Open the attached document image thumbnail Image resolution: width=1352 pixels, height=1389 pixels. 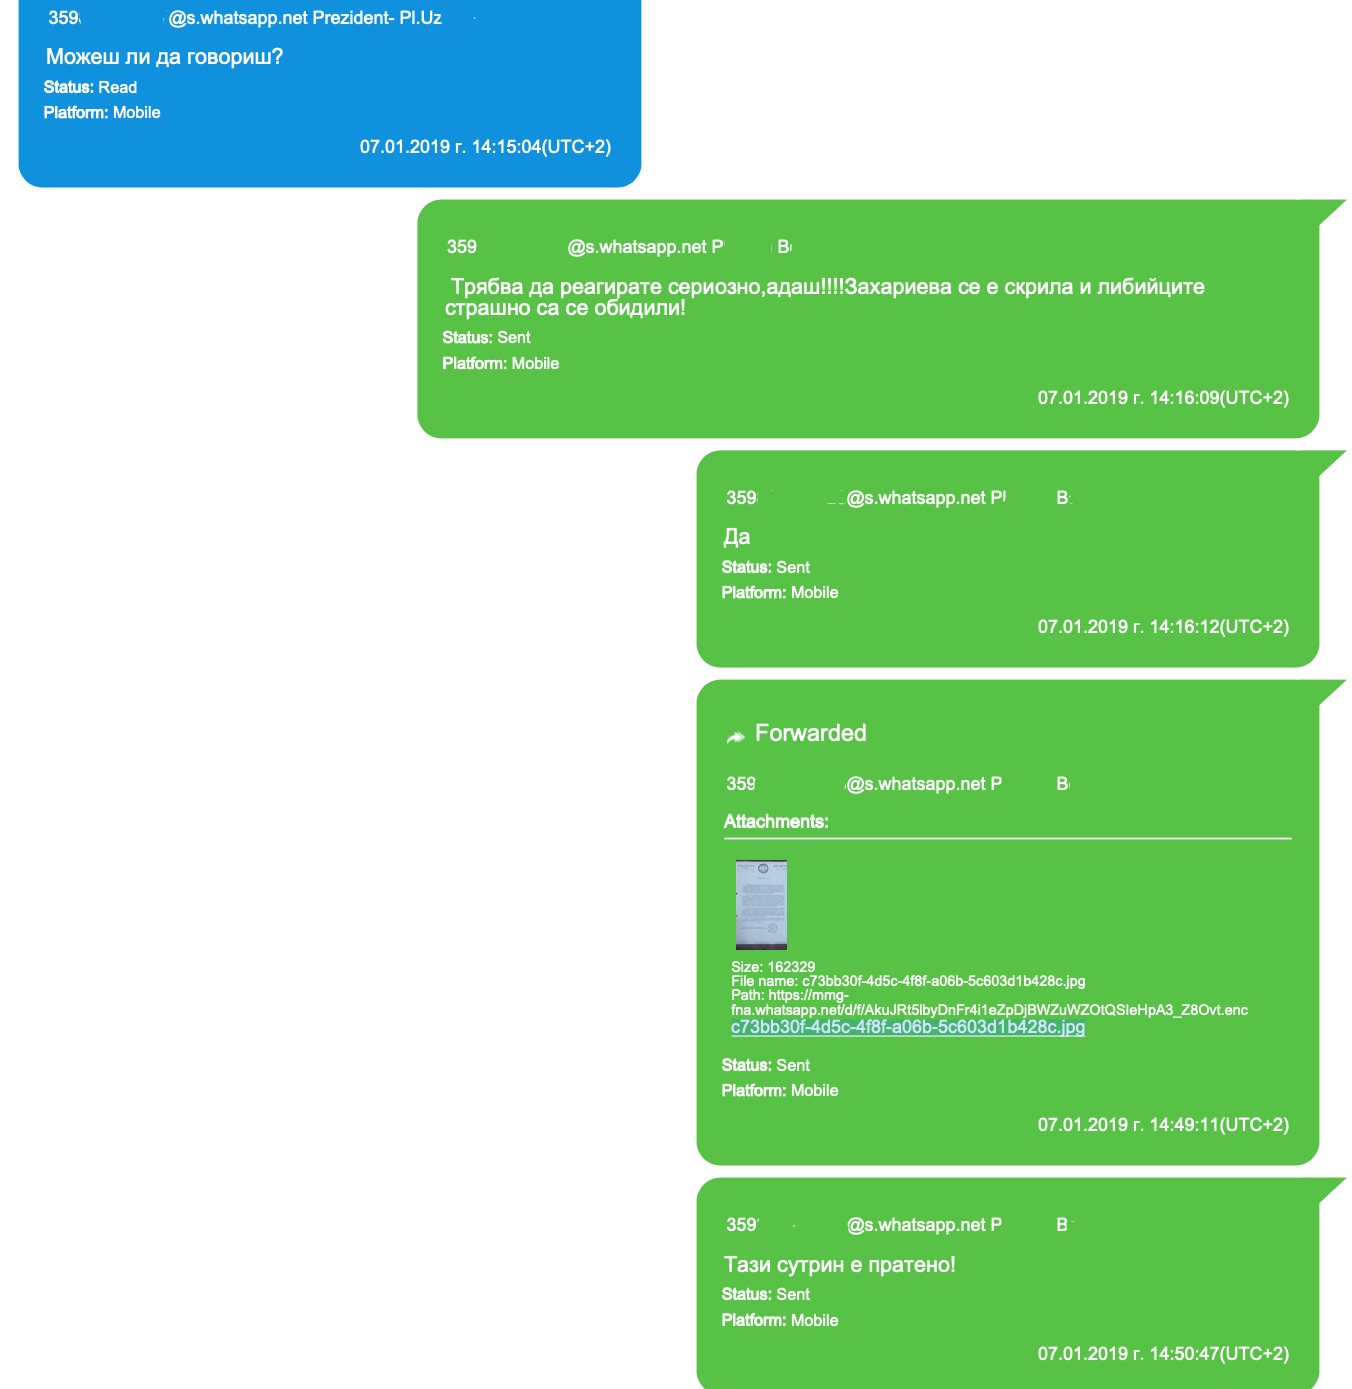(x=761, y=904)
